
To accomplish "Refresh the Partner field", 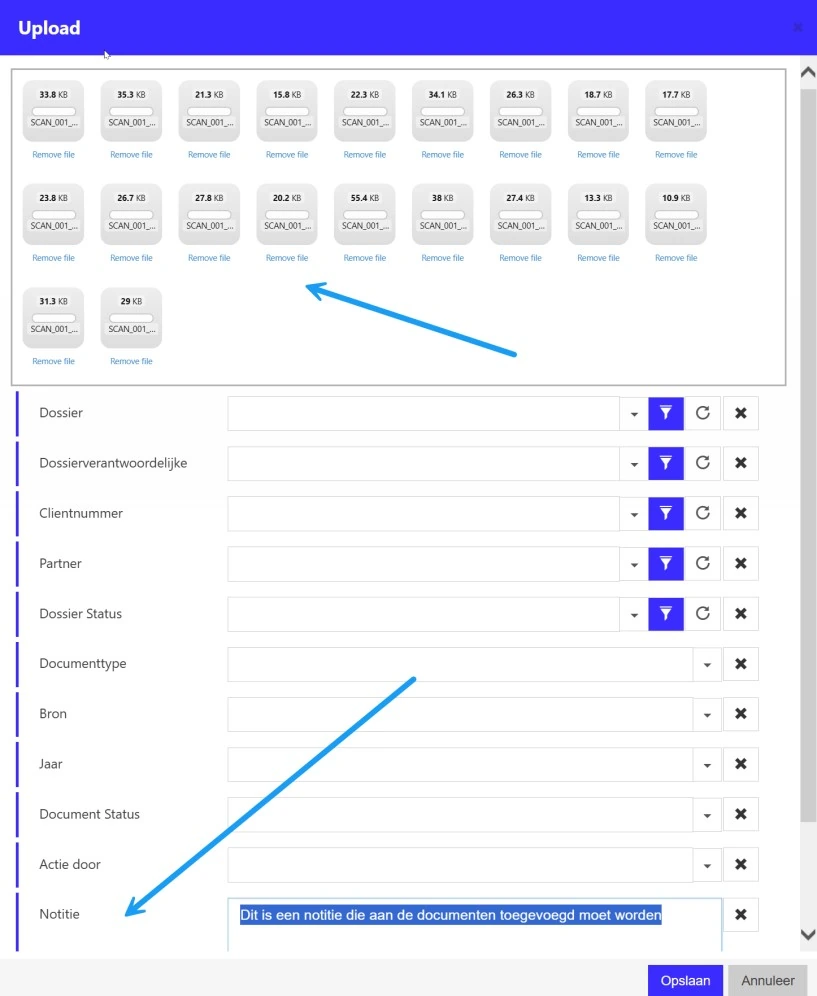I will coord(703,563).
